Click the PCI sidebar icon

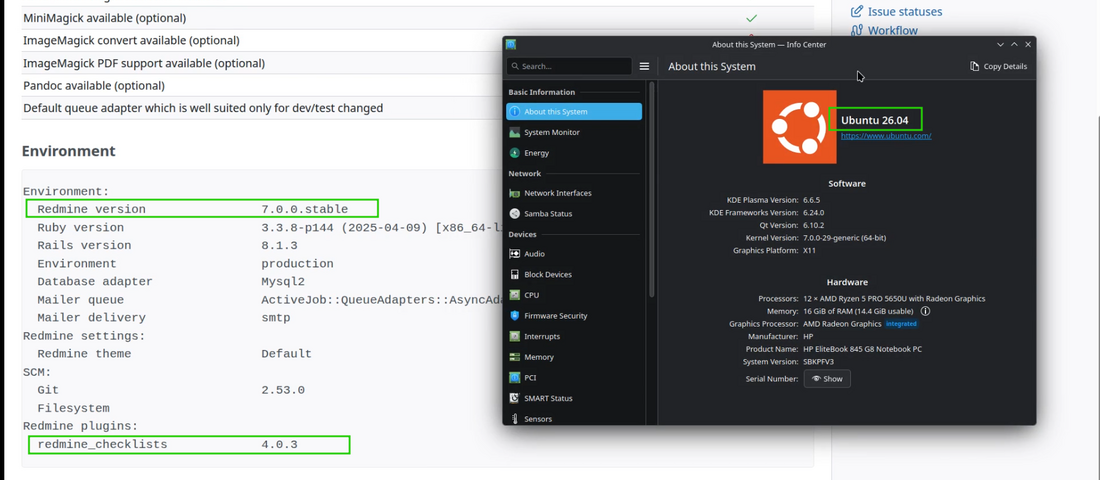pyautogui.click(x=515, y=378)
